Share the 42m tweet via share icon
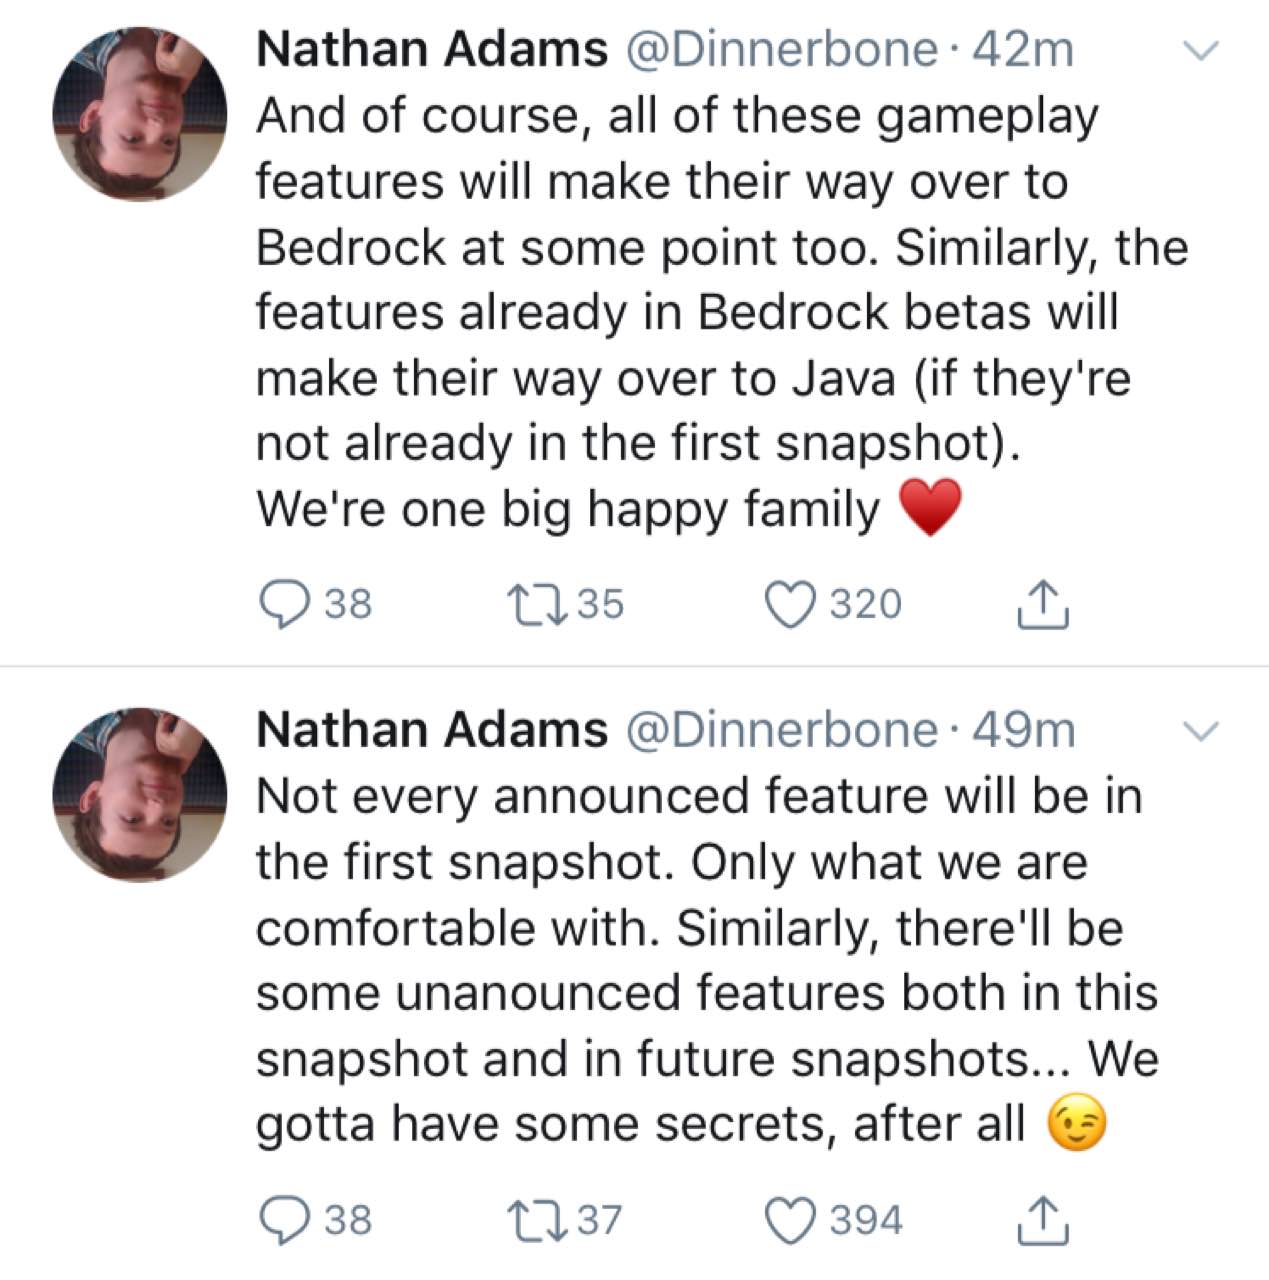The height and width of the screenshot is (1280, 1269). coord(1044,604)
